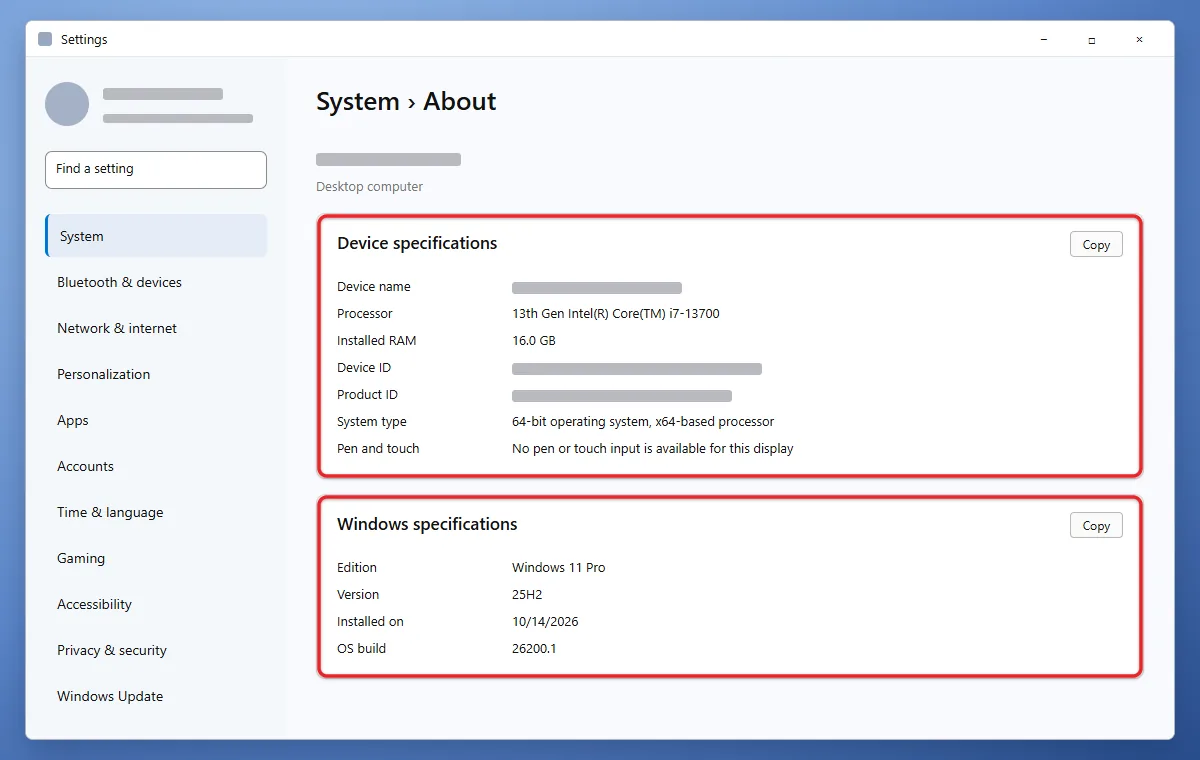Click the user profile avatar
1200x760 pixels.
point(67,104)
